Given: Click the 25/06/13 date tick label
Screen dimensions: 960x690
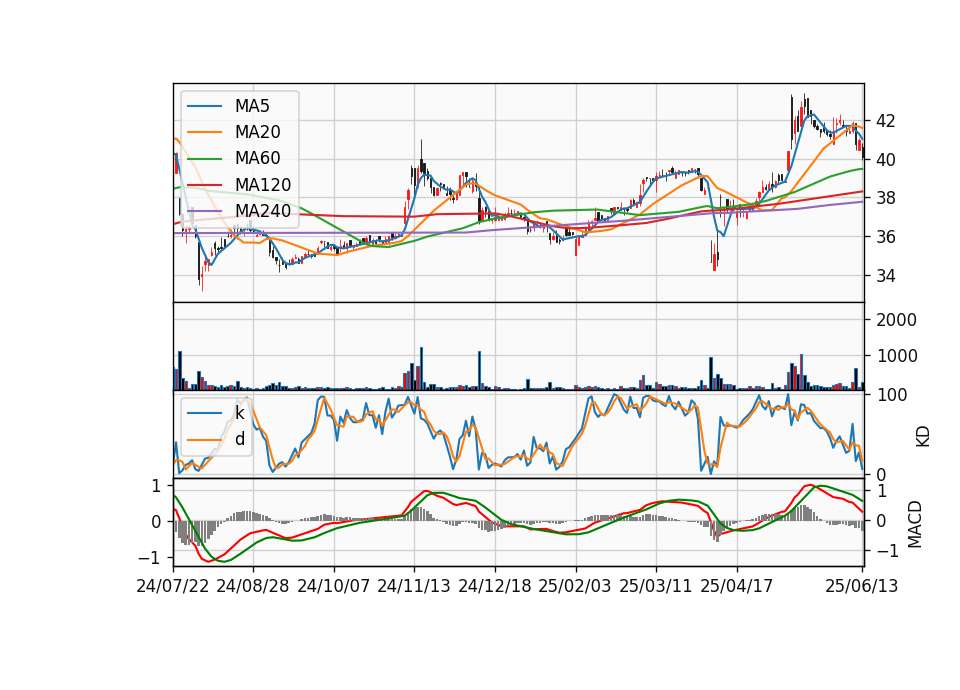Looking at the screenshot, I should [x=861, y=586].
